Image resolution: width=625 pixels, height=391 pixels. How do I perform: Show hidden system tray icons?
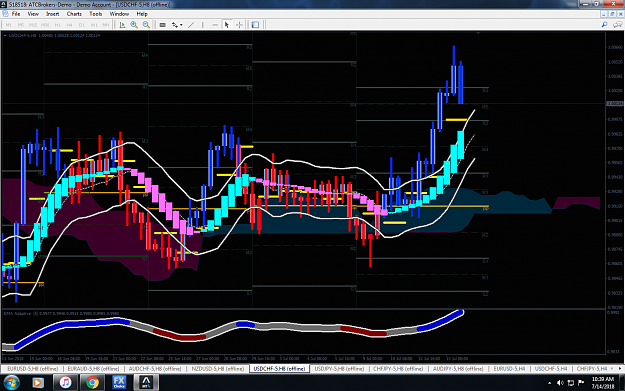click(550, 383)
